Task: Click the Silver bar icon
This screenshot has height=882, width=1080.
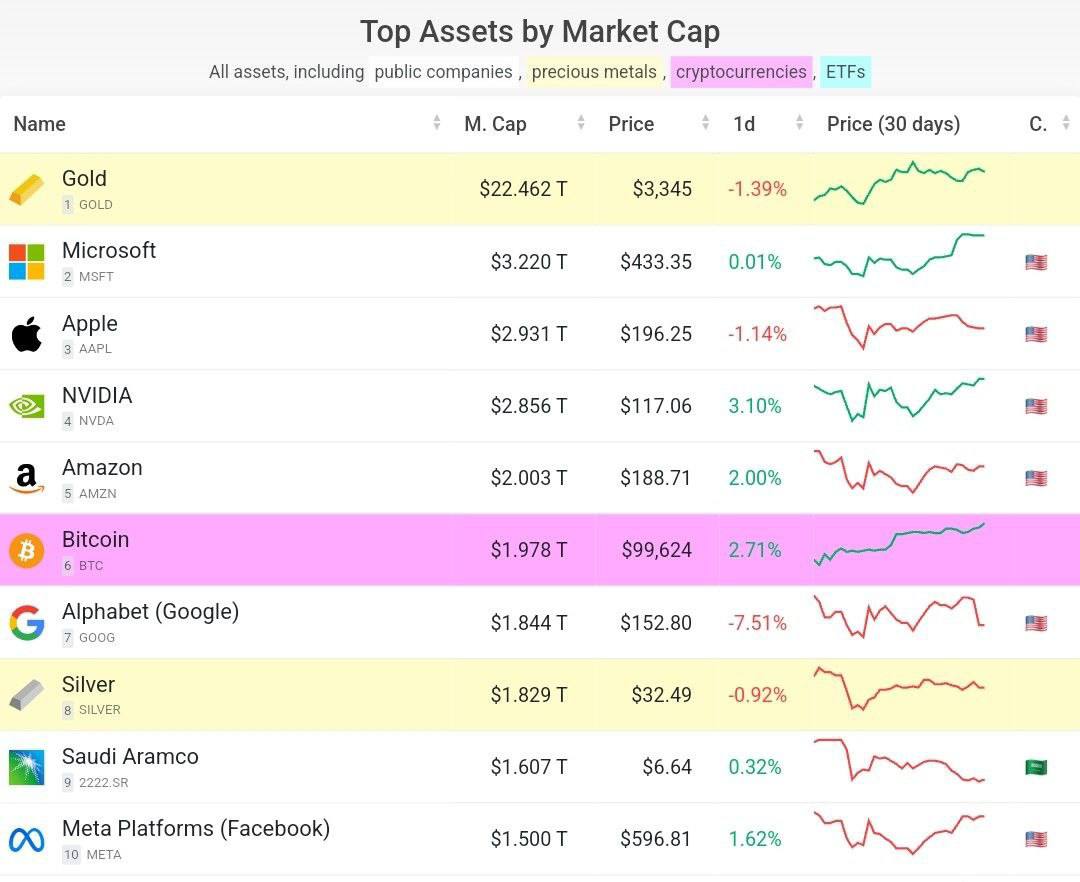Action: [x=26, y=695]
